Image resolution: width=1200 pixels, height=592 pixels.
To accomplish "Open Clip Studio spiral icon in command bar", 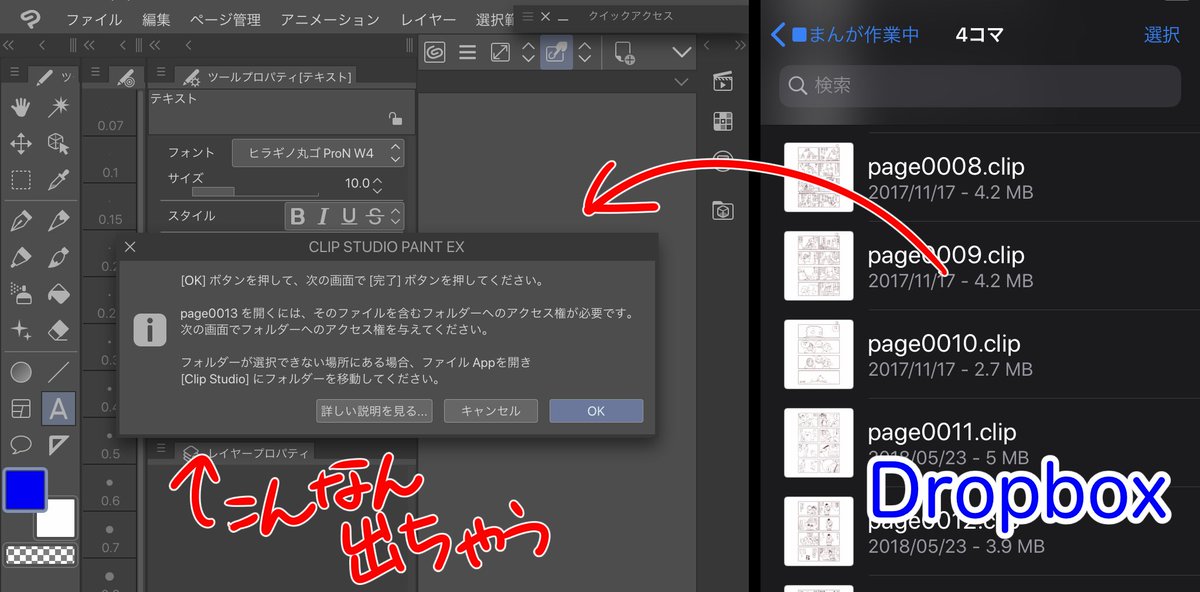I will click(435, 53).
